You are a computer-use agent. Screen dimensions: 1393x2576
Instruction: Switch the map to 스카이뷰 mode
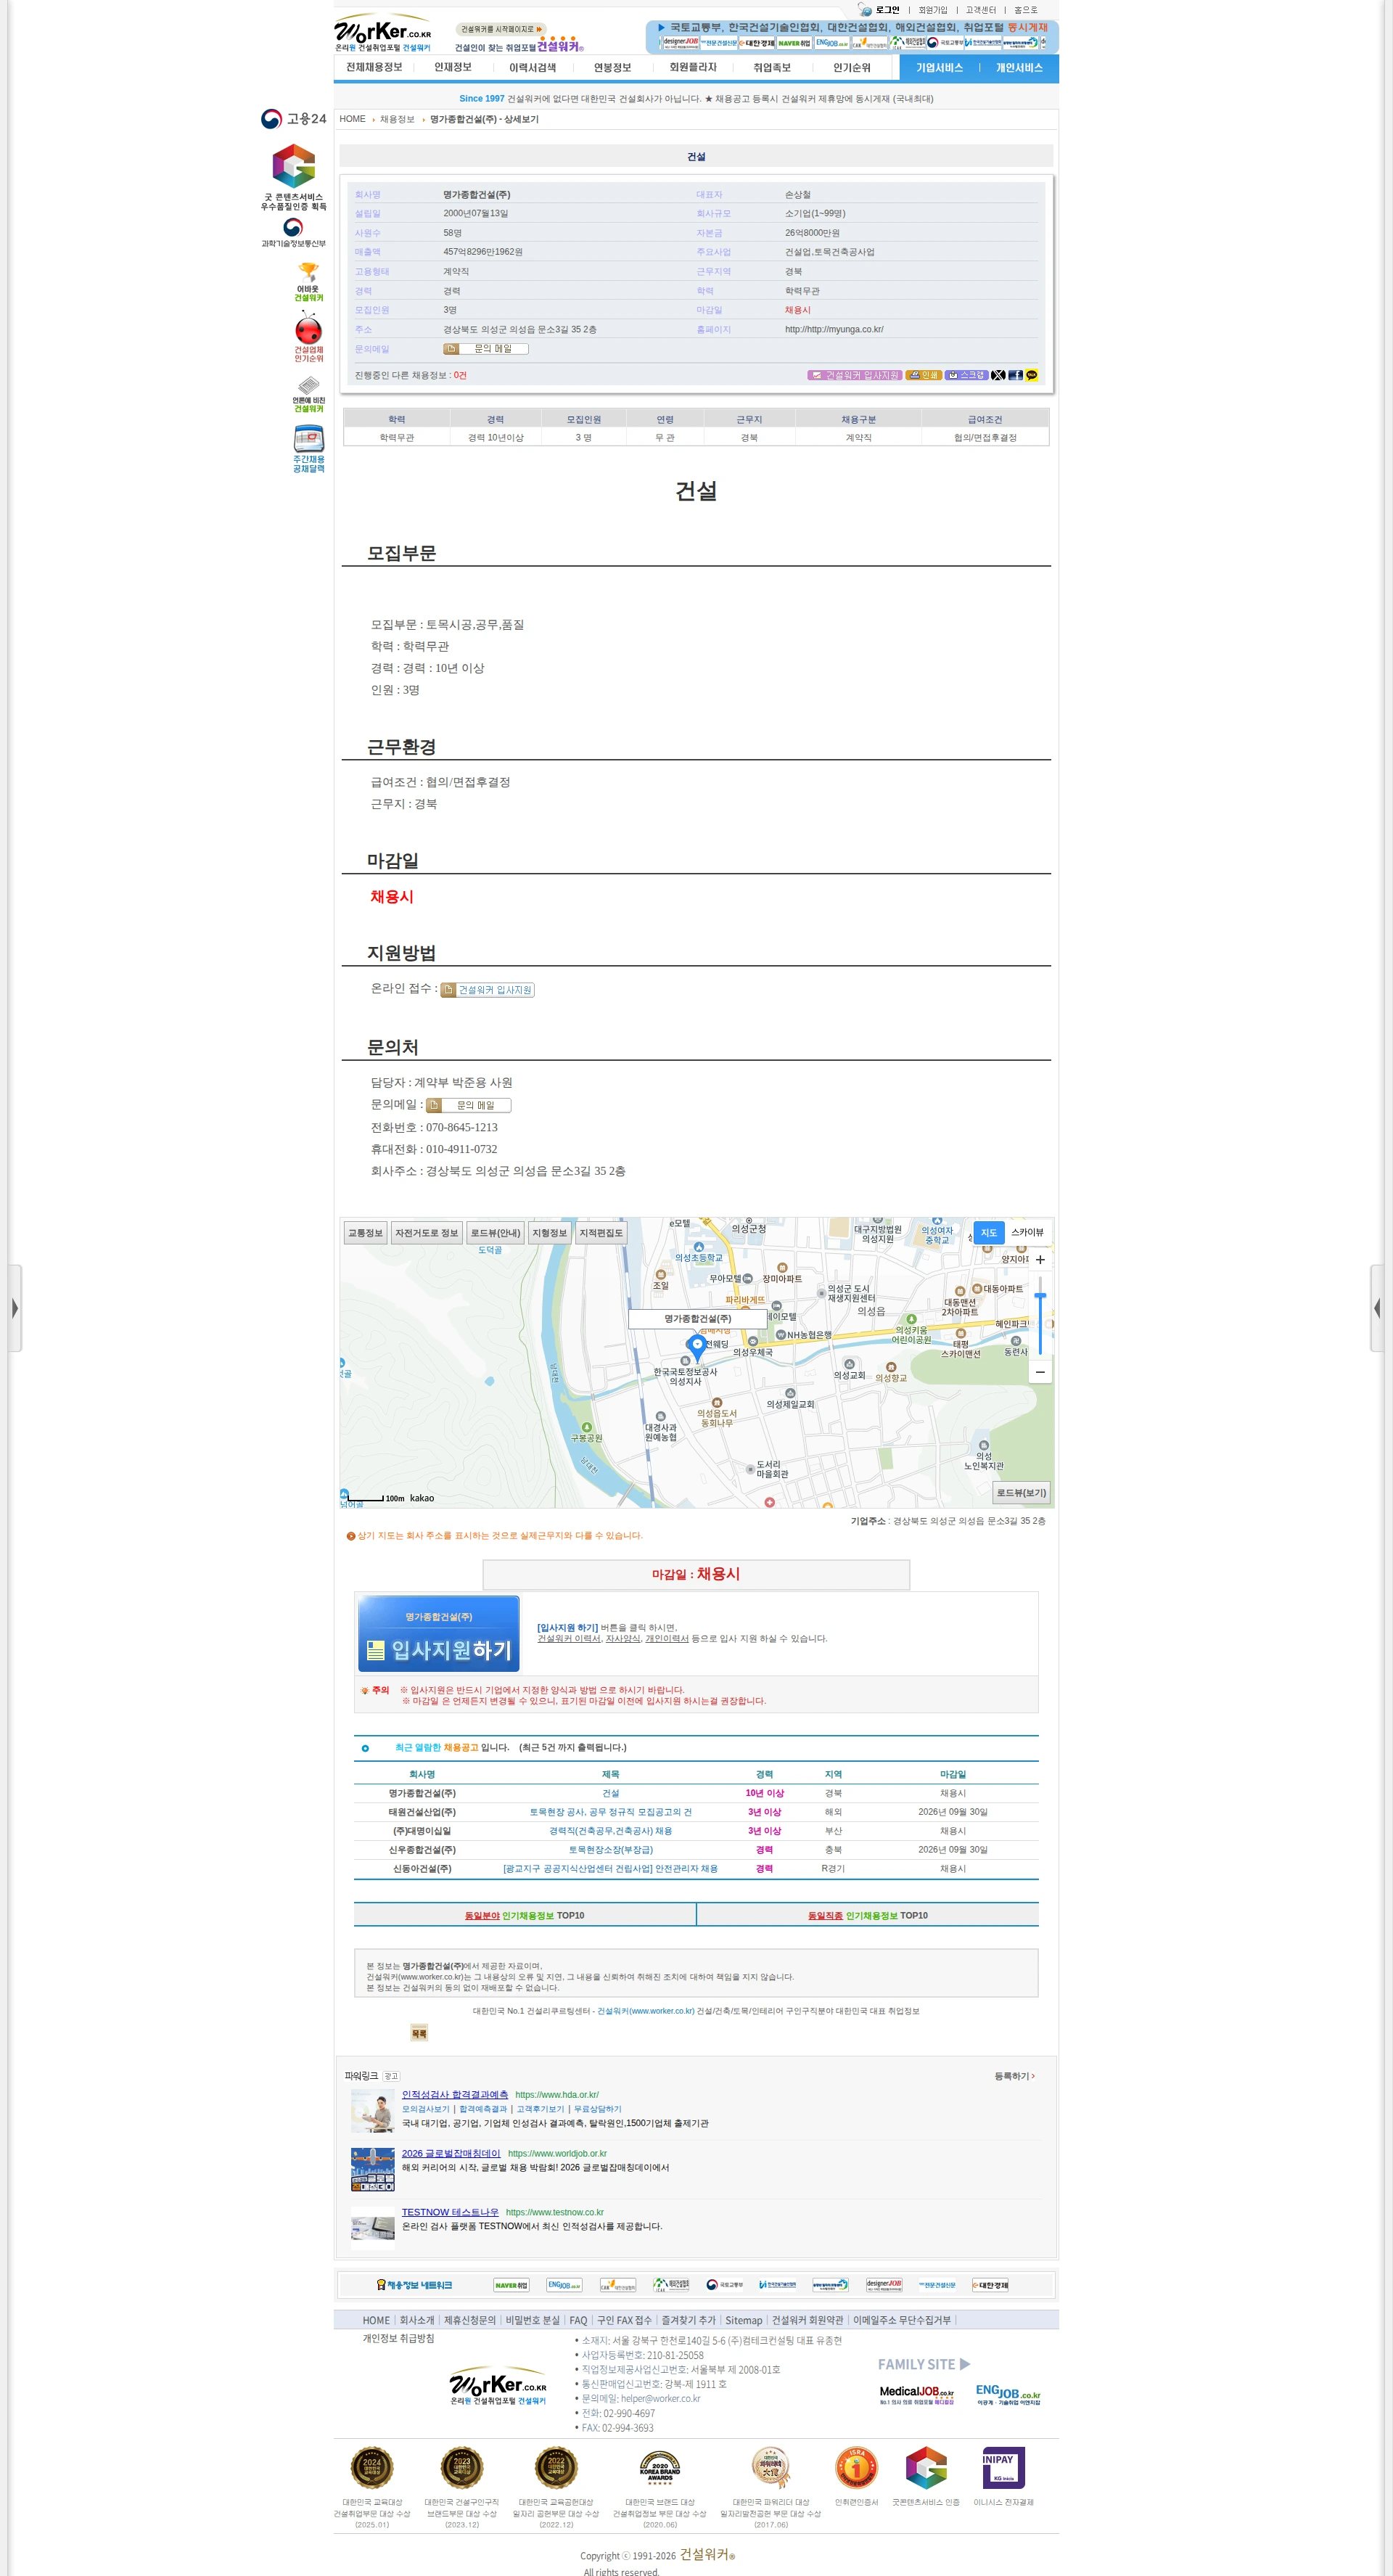(1027, 1232)
